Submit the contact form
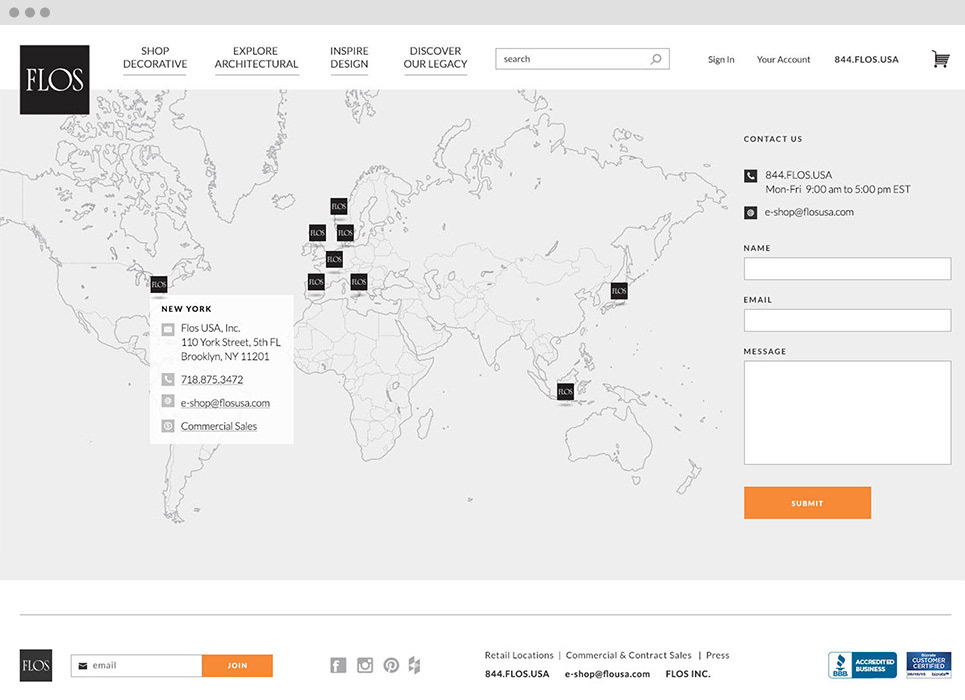 pos(807,503)
